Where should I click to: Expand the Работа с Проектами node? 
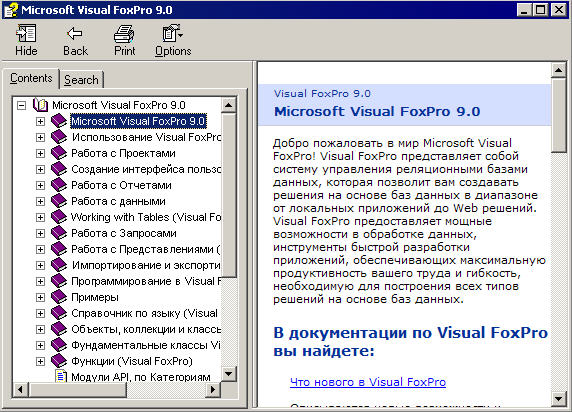coord(40,153)
